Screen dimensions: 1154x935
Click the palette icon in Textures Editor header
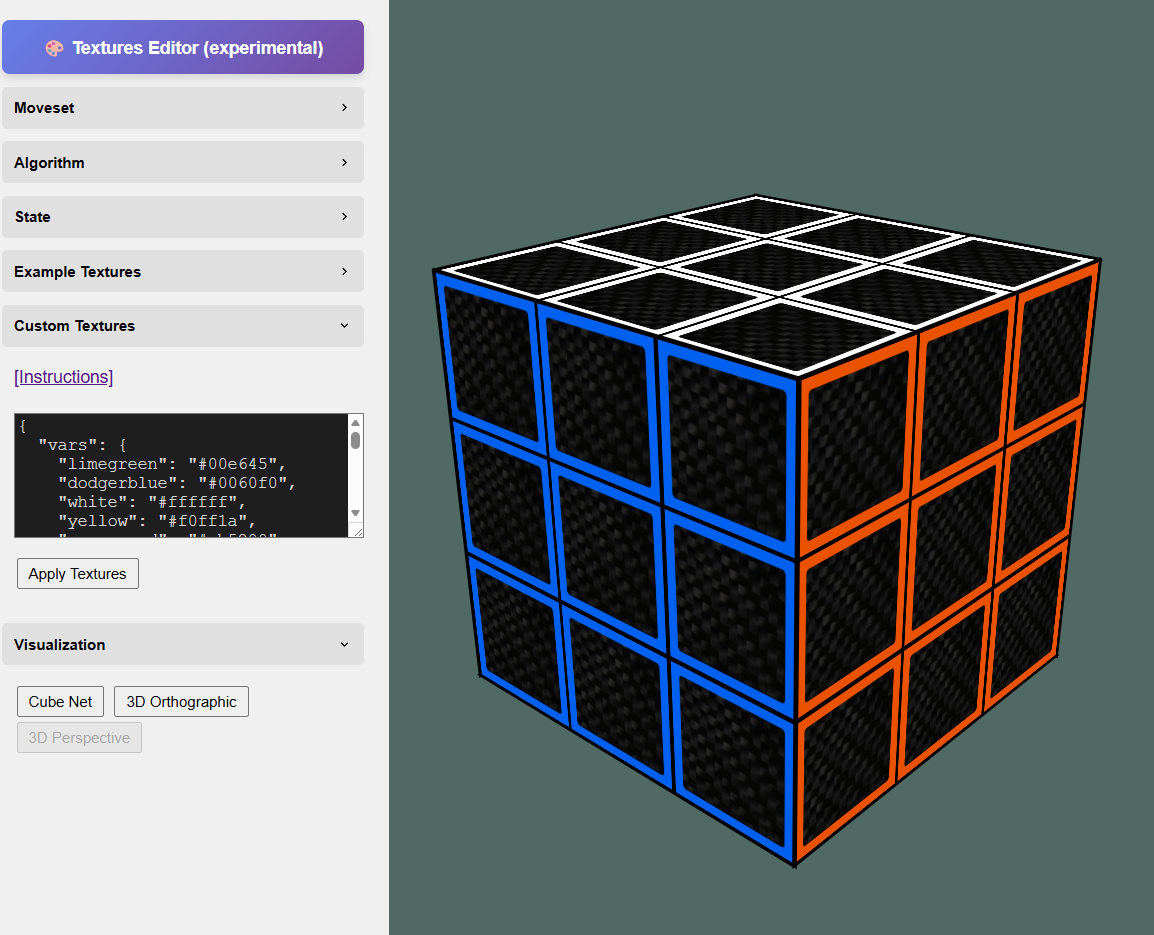coord(54,49)
